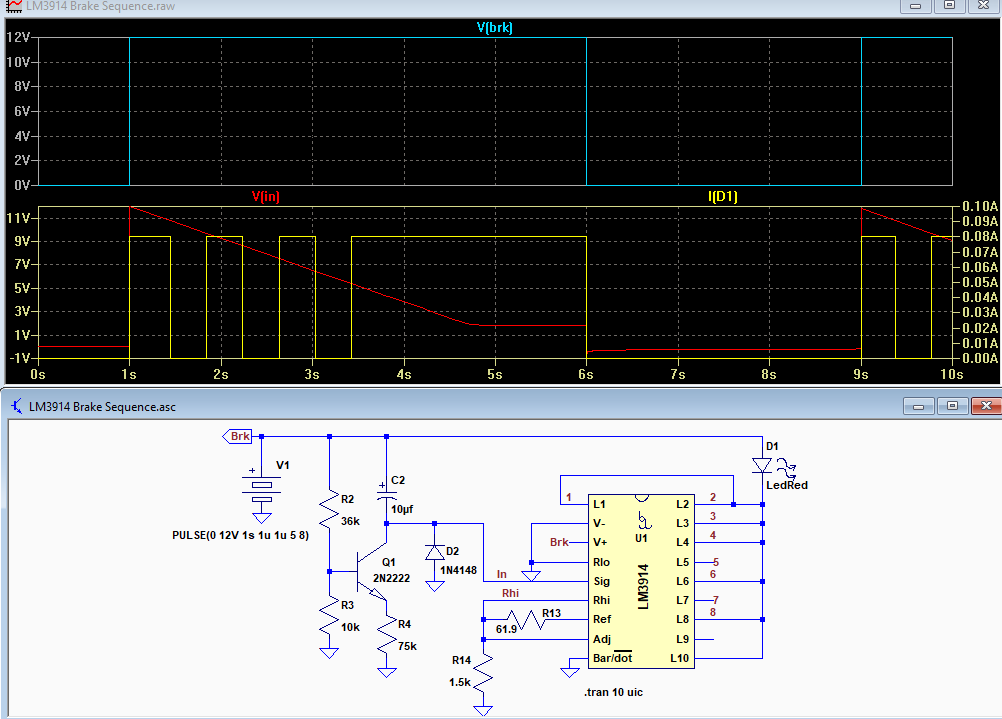1002x719 pixels.
Task: Click the 1N4148 diode value label
Action: point(458,570)
